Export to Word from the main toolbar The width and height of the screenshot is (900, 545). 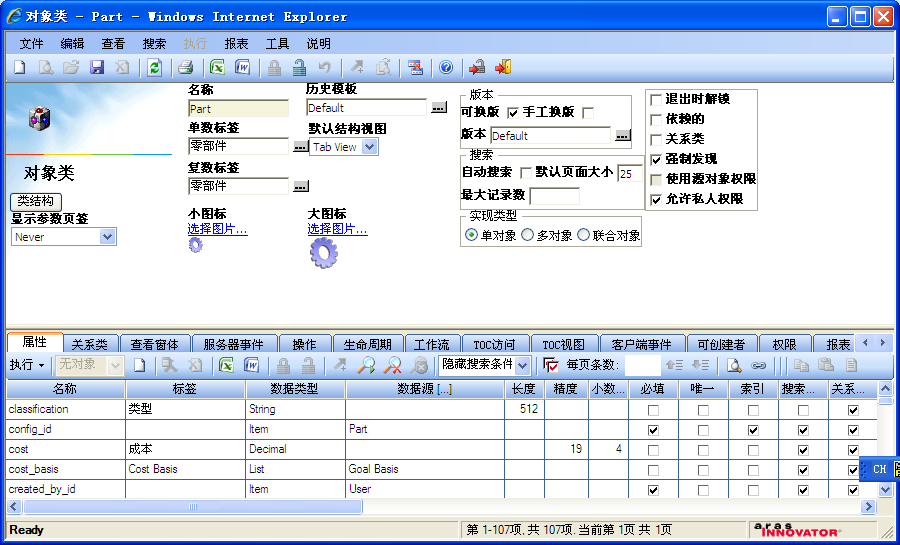(x=243, y=68)
